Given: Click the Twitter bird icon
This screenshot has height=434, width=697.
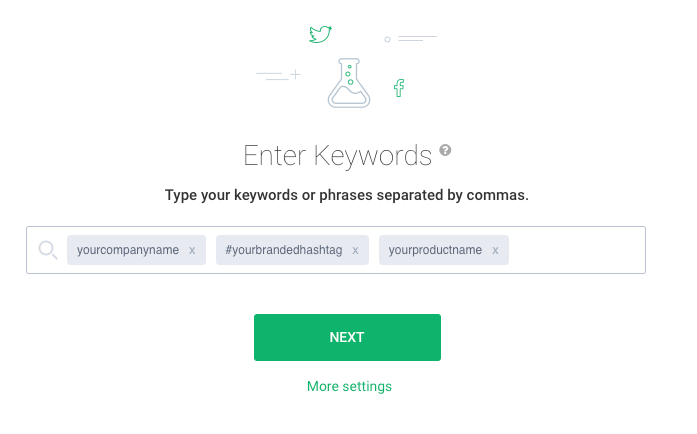Looking at the screenshot, I should [x=320, y=35].
